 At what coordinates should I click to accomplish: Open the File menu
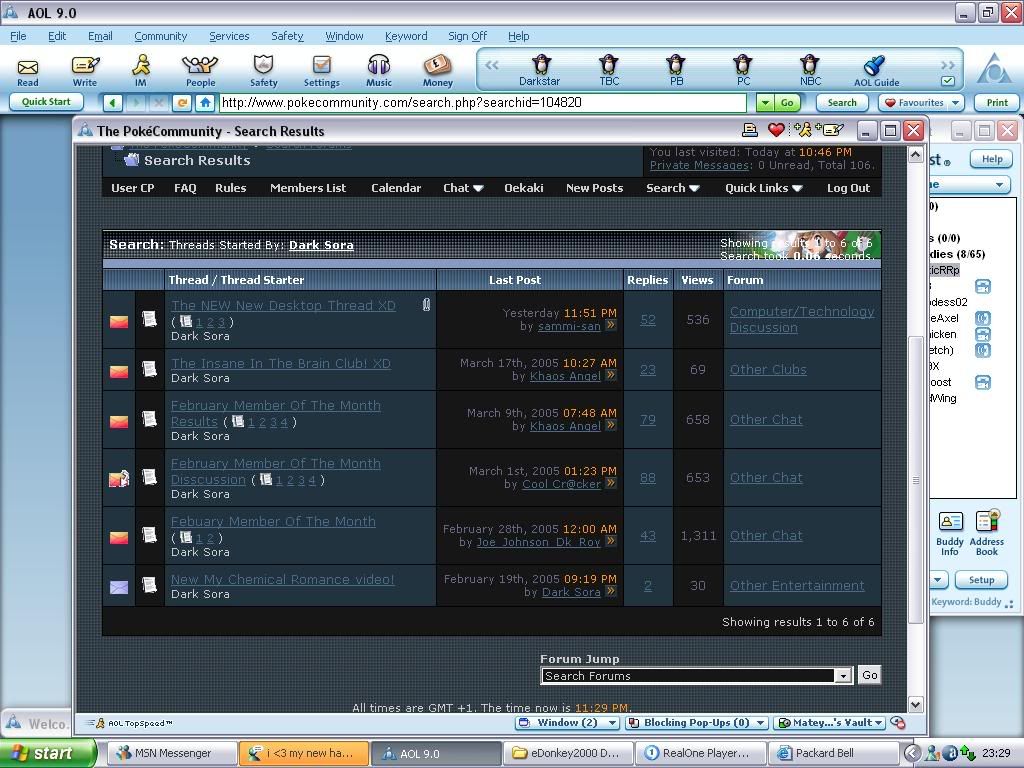18,36
